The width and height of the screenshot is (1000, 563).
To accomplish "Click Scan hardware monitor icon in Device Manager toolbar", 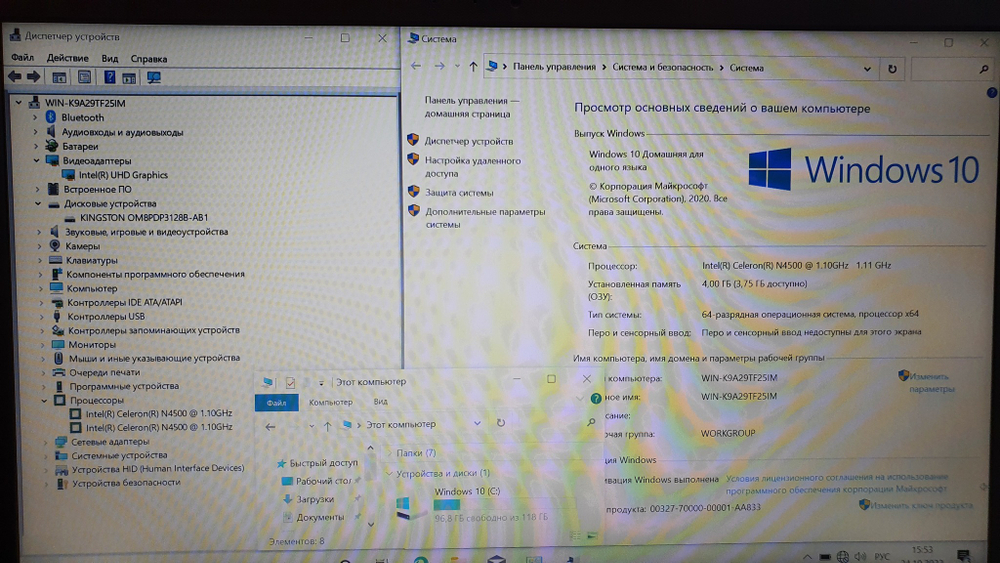I will pyautogui.click(x=154, y=78).
